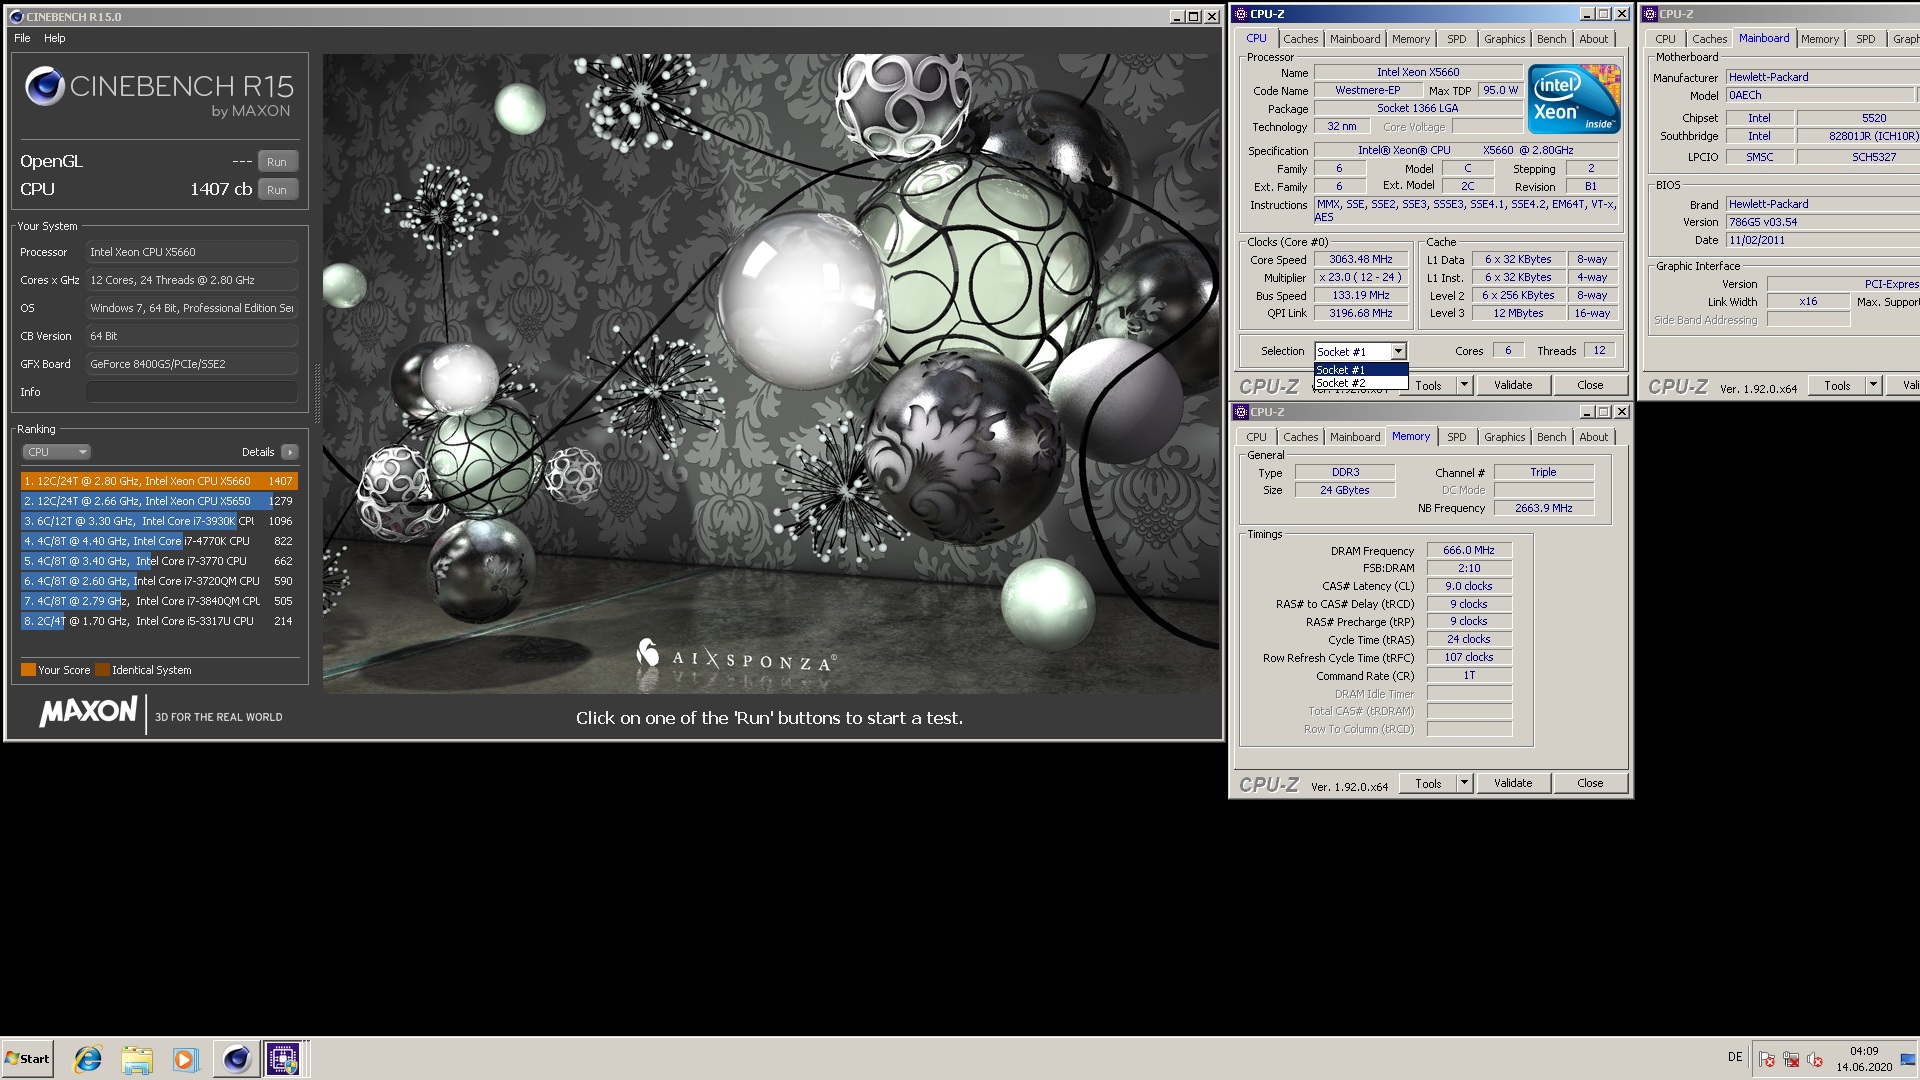Switch to CPU tab in Memory CPU-Z window
The height and width of the screenshot is (1080, 1920).
point(1256,437)
